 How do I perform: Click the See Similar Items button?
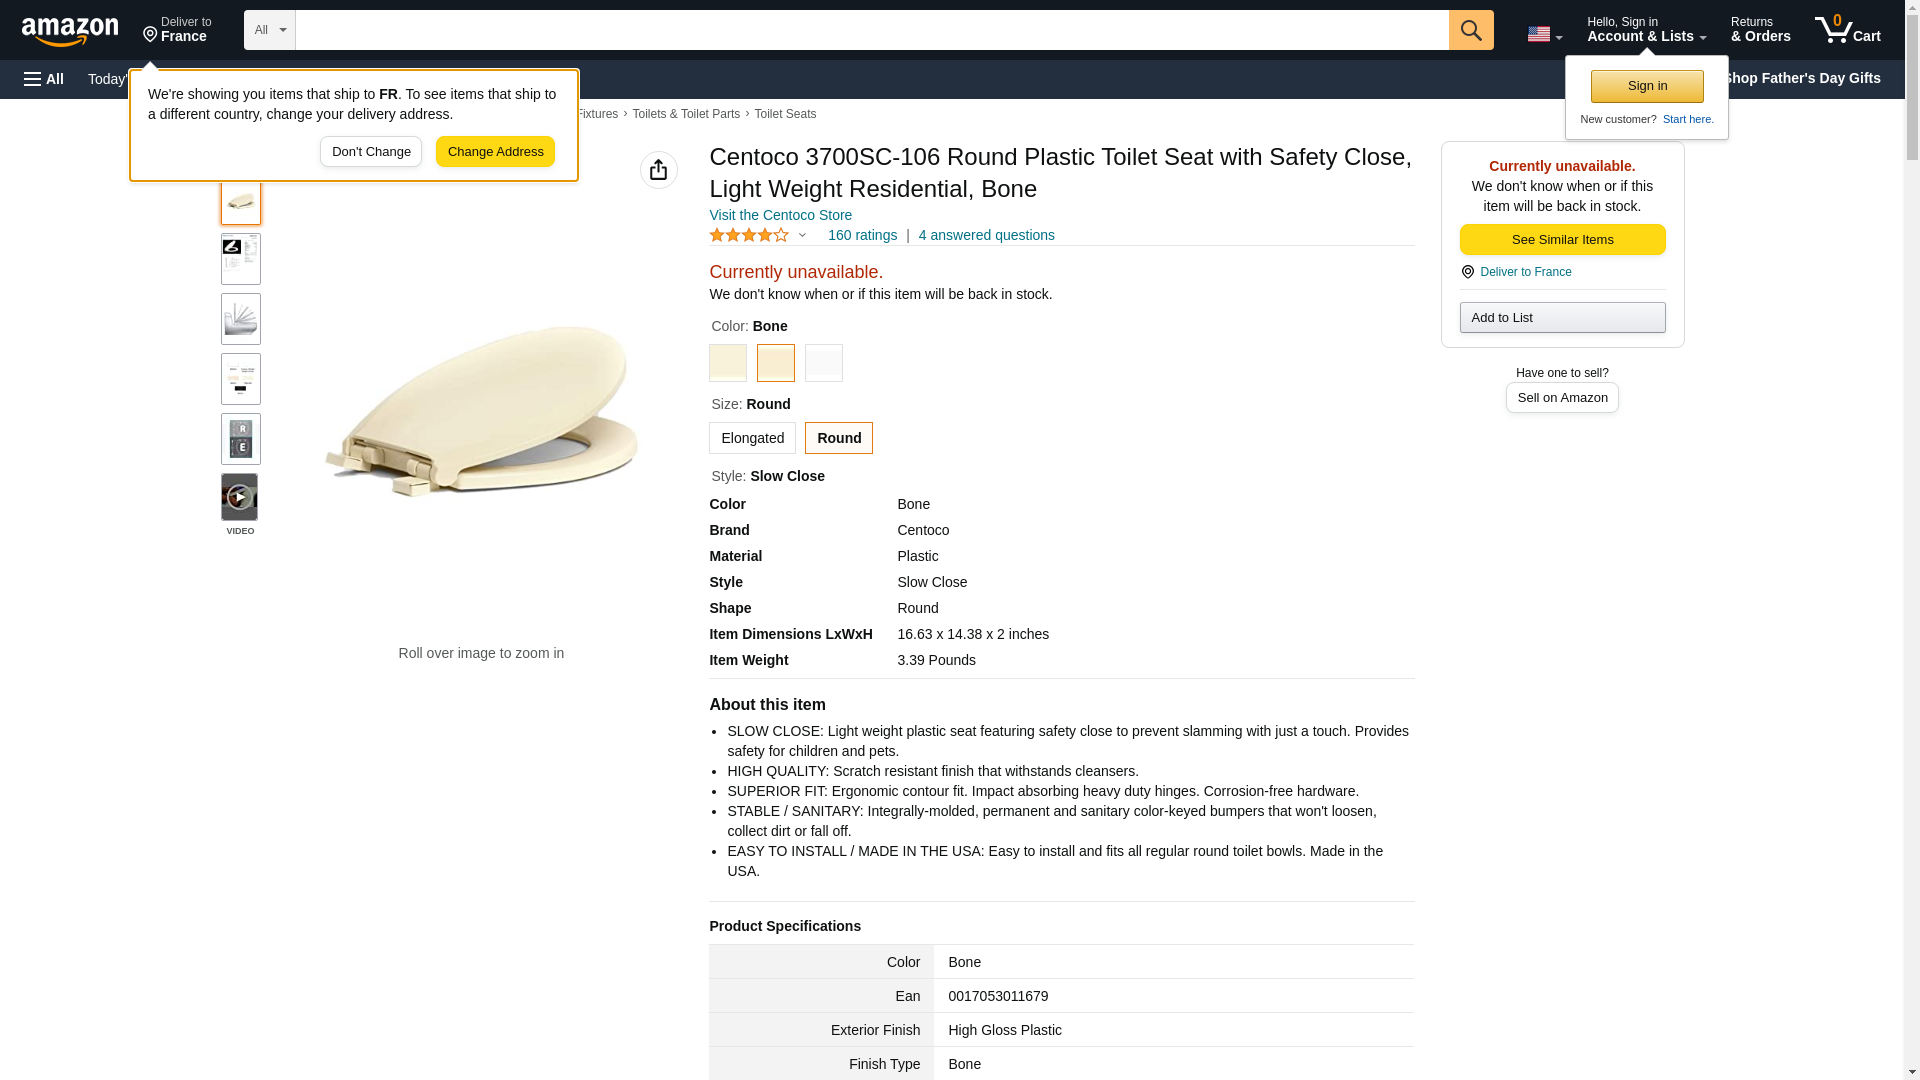(x=1562, y=239)
